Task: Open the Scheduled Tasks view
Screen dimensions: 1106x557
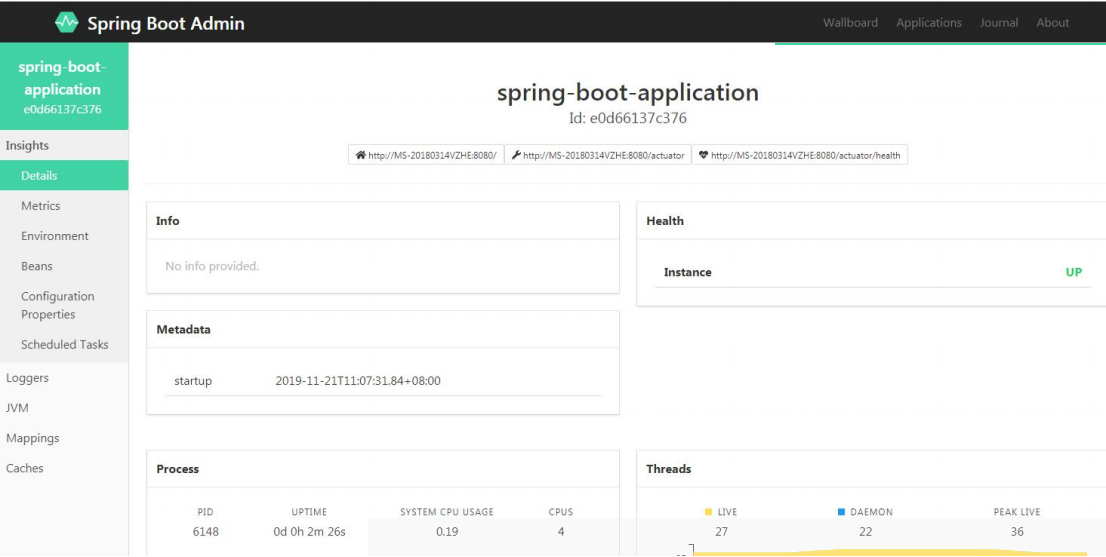Action: pyautogui.click(x=65, y=345)
